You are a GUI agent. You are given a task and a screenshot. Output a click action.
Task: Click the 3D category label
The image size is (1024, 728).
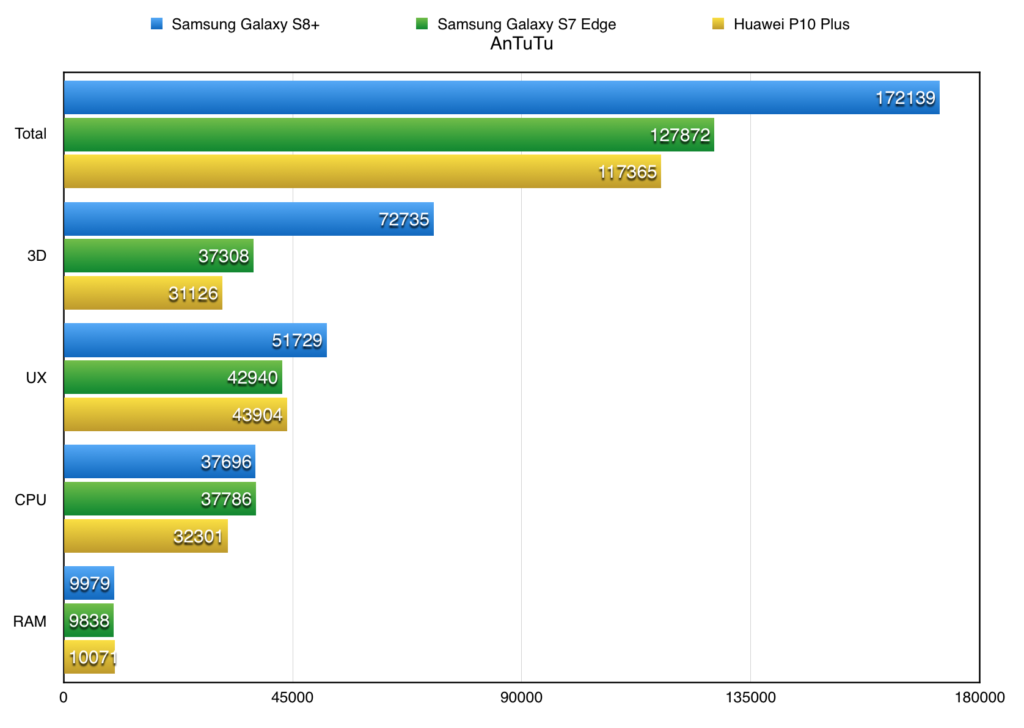37,256
